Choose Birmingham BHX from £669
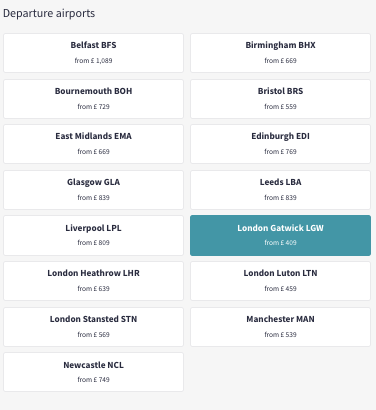376x410 pixels. [280, 53]
